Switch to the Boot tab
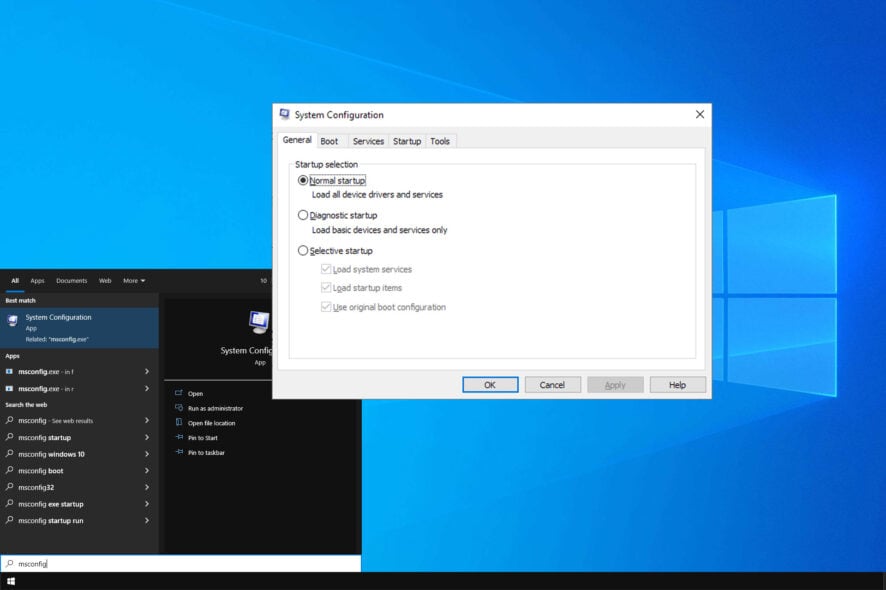 coord(330,141)
